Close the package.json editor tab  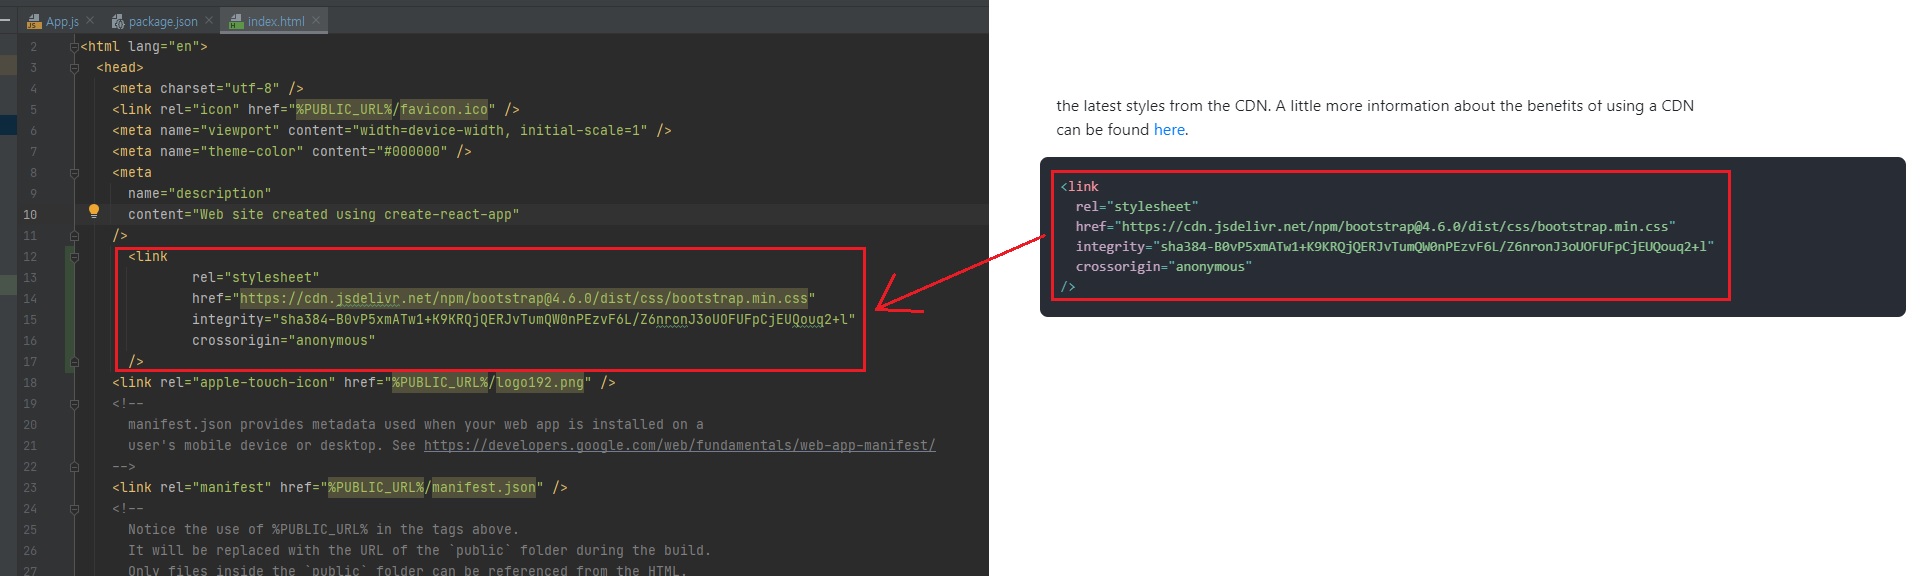208,20
